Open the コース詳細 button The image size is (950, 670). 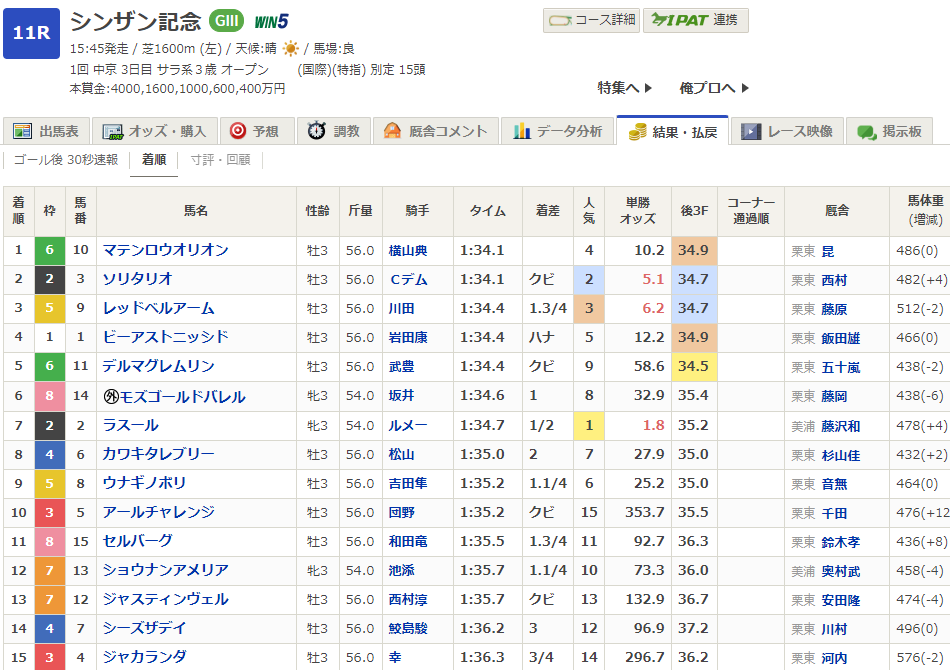(x=591, y=20)
